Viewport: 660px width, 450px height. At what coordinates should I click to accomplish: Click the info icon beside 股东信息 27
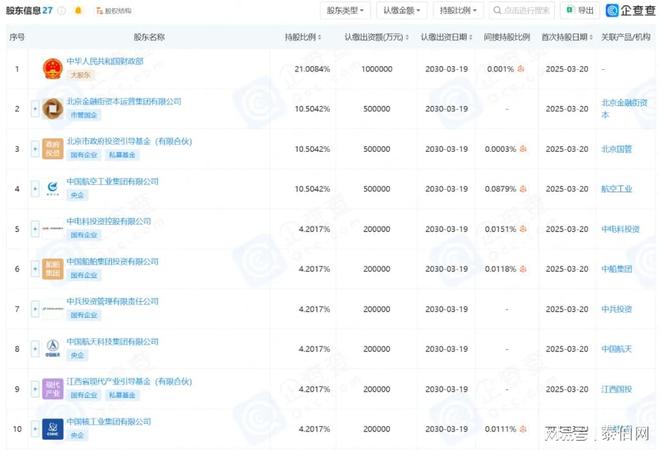click(x=61, y=11)
